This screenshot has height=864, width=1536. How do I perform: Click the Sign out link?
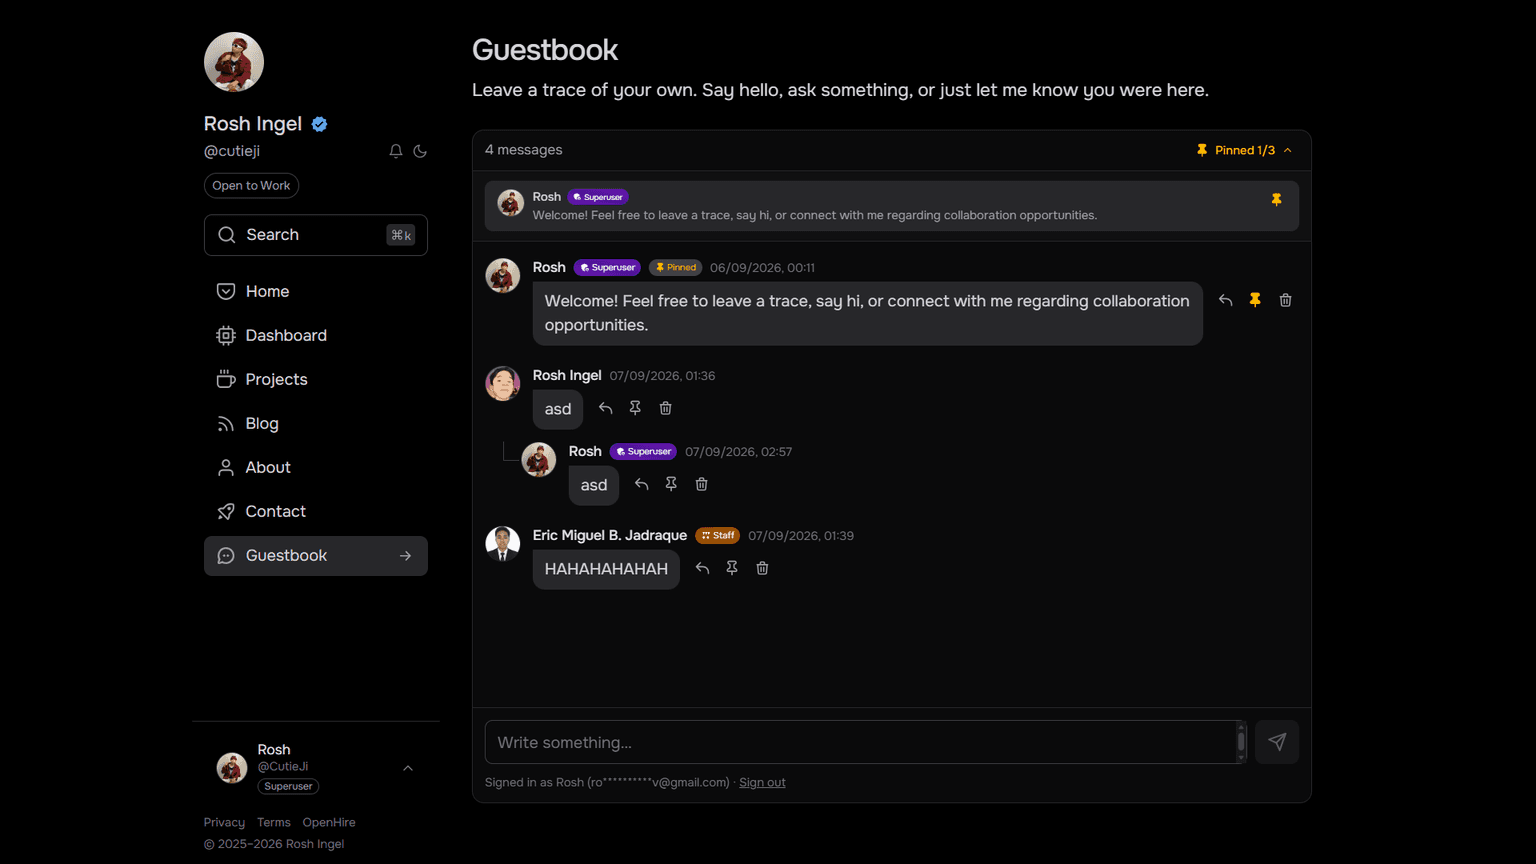point(762,782)
